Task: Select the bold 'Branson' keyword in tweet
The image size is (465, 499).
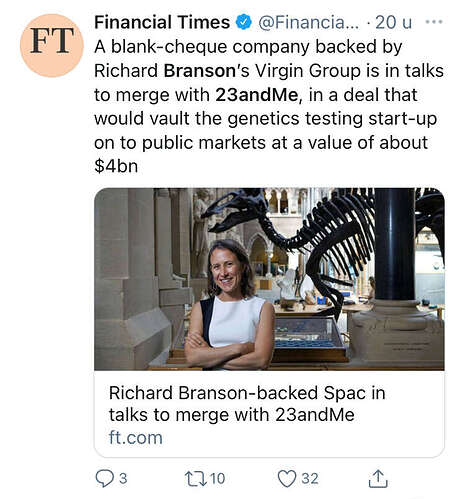Action: click(x=200, y=71)
